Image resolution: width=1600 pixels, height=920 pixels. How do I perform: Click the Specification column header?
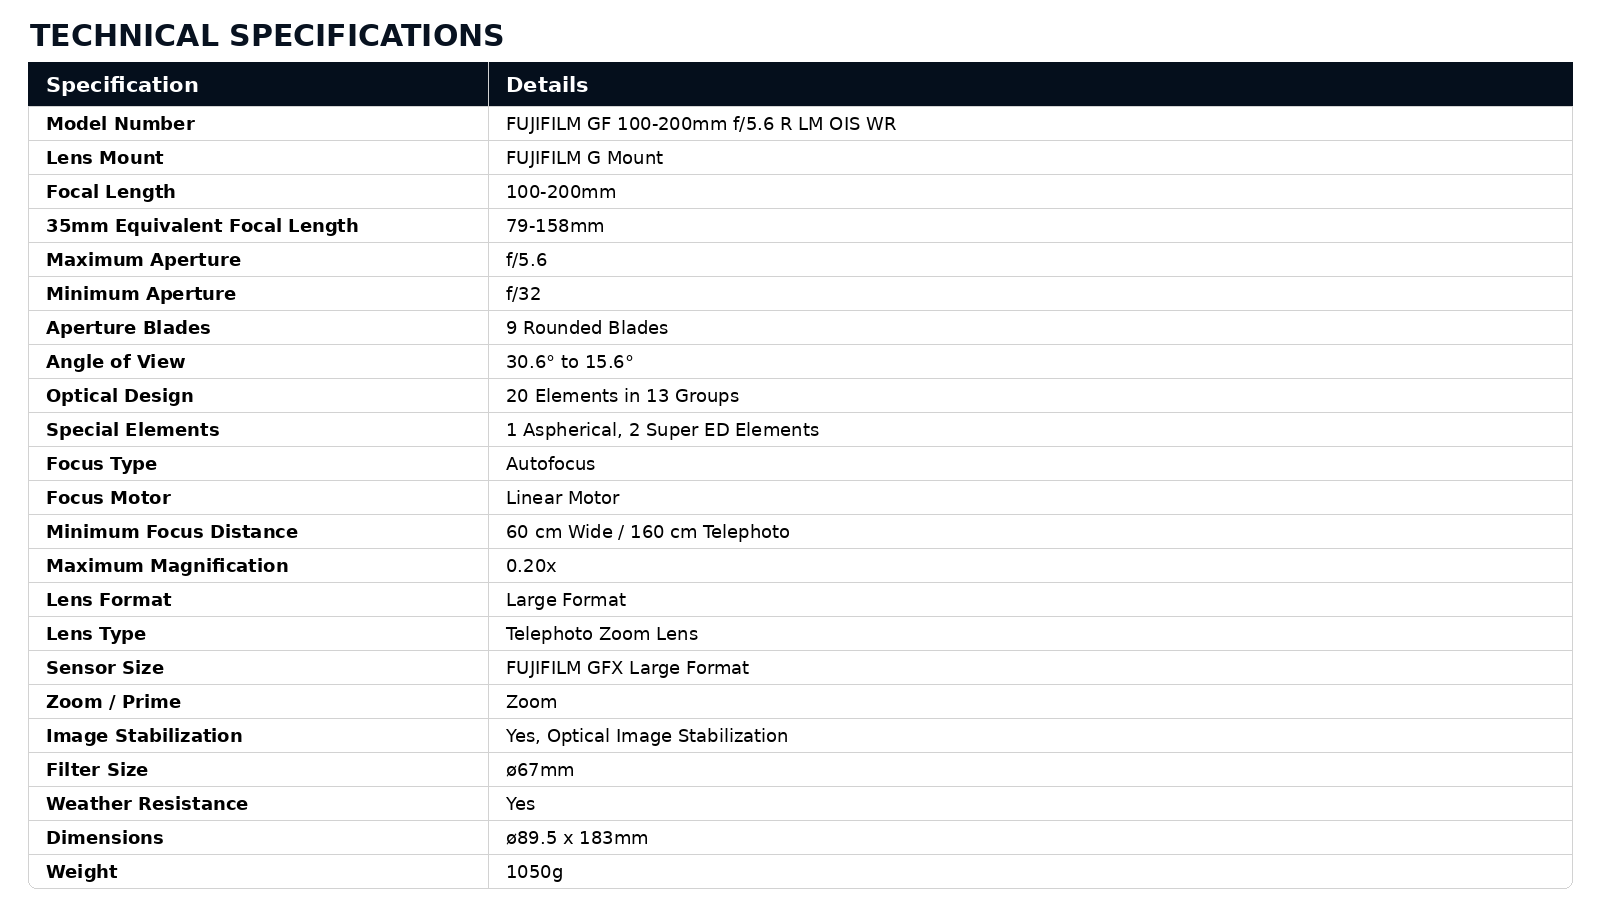tap(122, 85)
